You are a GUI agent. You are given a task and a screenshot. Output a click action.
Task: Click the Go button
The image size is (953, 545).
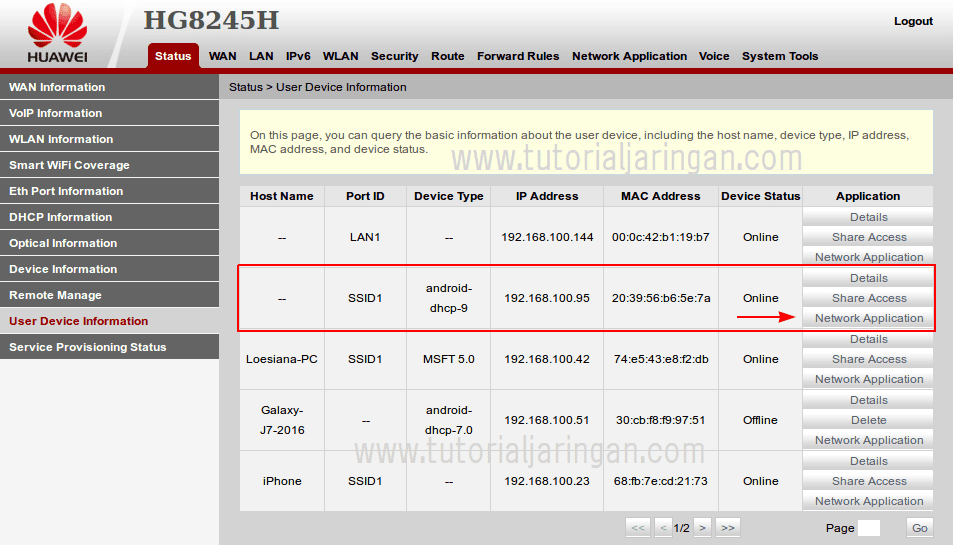(919, 527)
